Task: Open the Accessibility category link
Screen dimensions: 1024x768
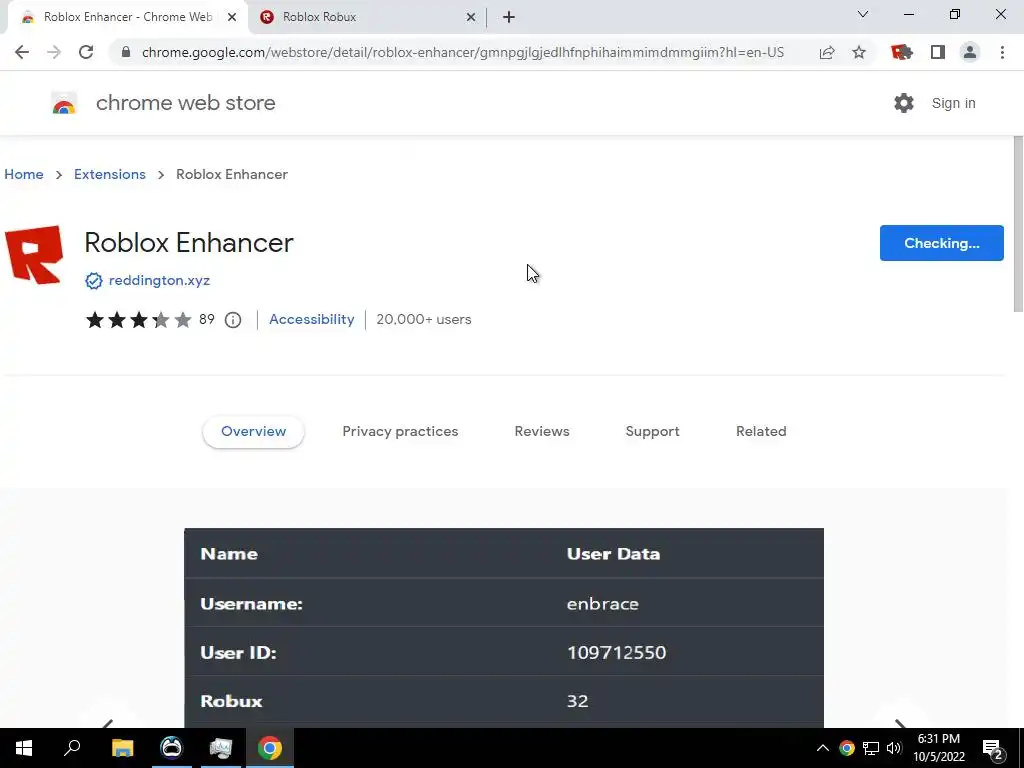Action: coord(312,319)
